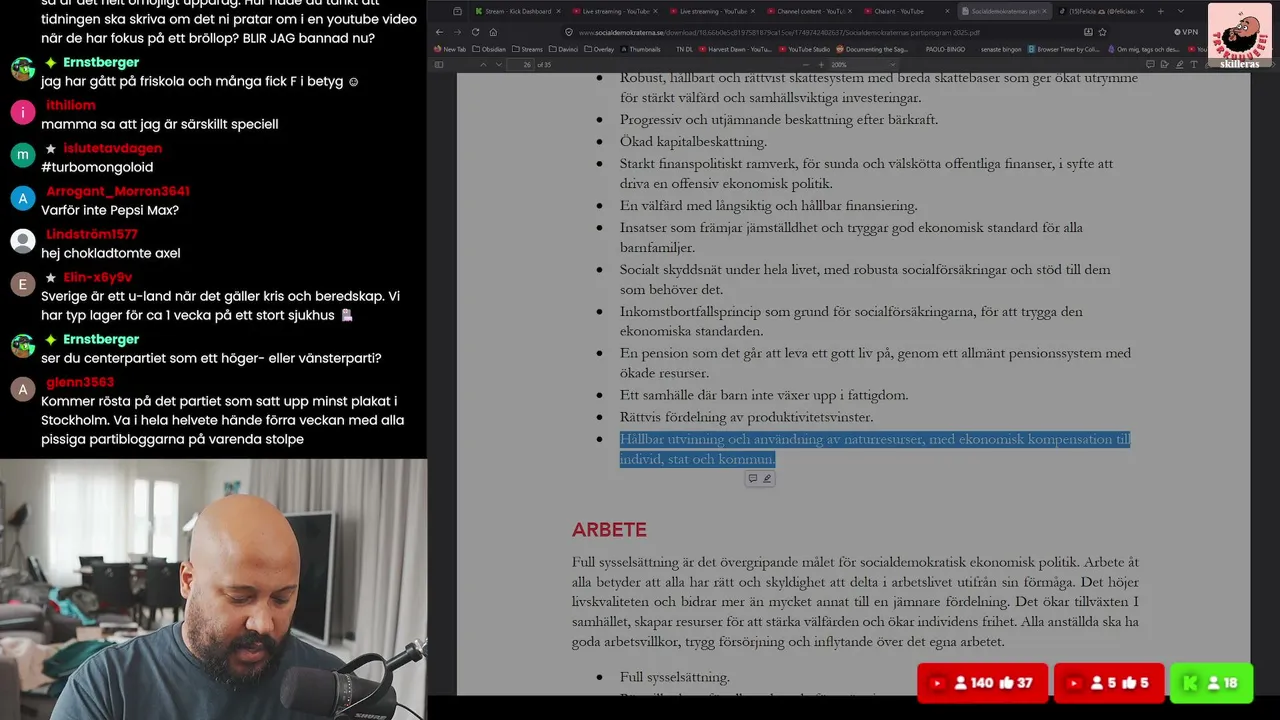Click the "Varför inte Pepsi Max?" chat message
Screen dimensions: 1280x720
coord(110,211)
